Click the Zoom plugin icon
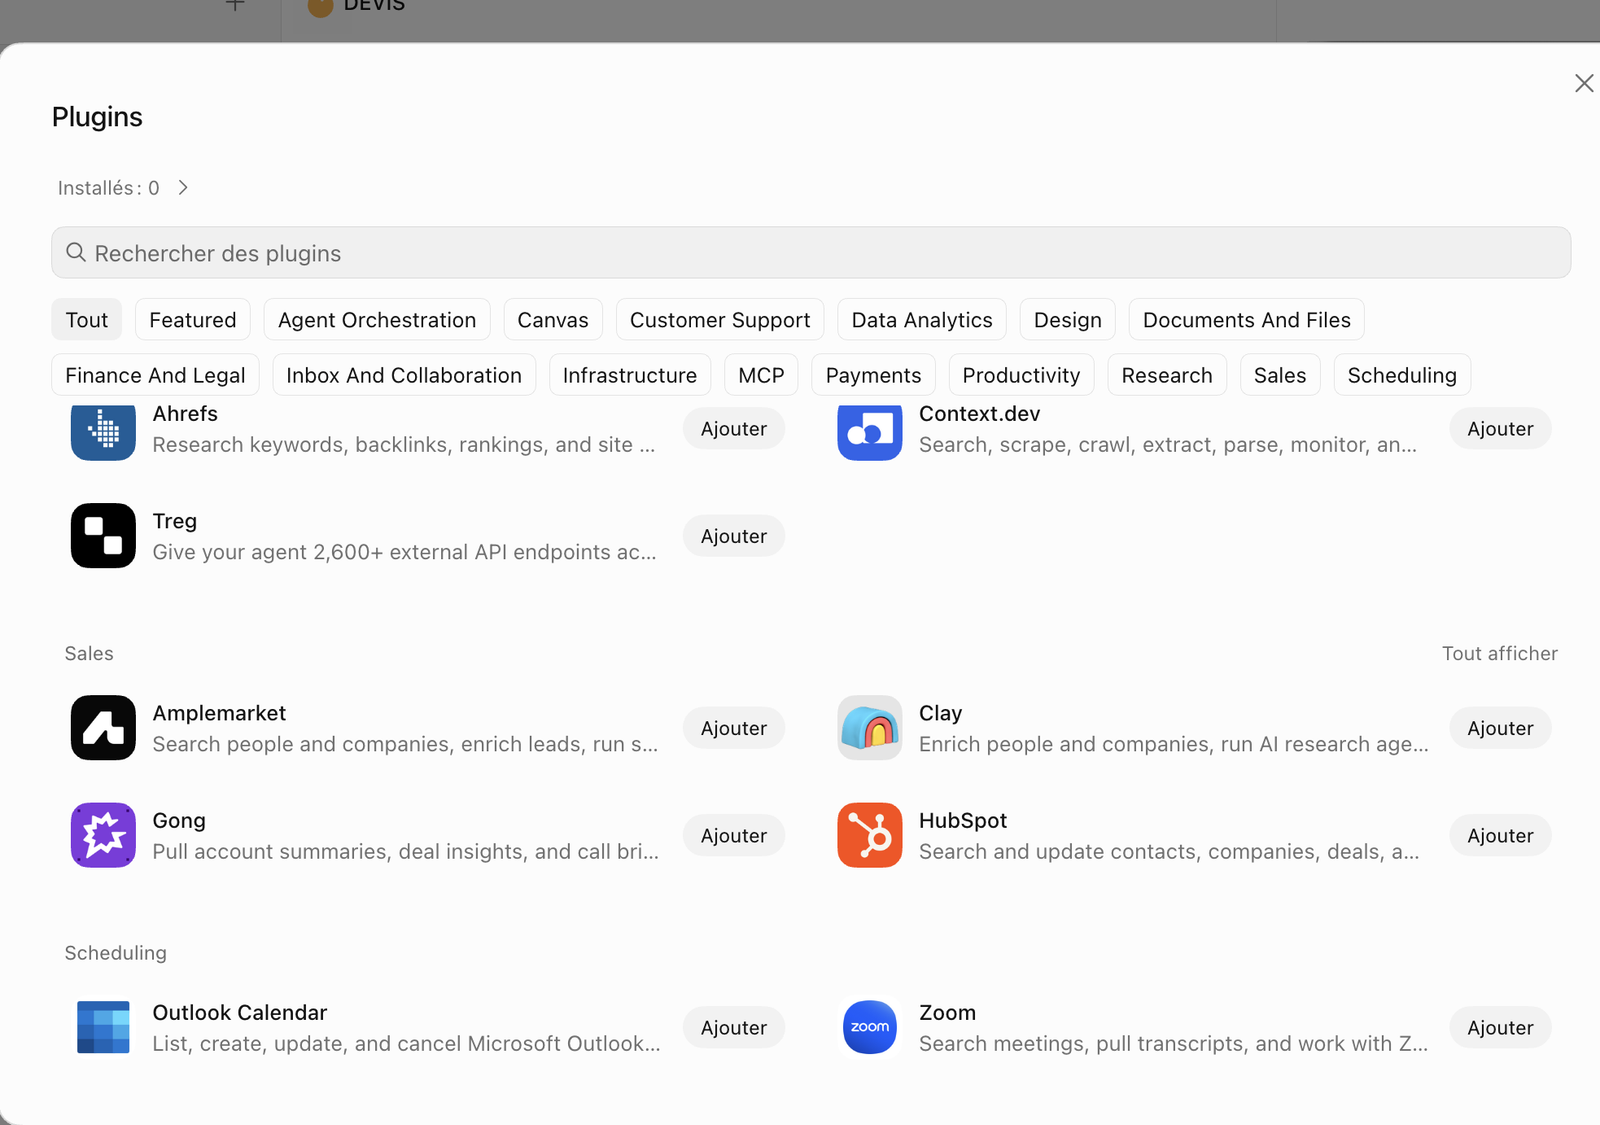The height and width of the screenshot is (1125, 1600). point(870,1027)
